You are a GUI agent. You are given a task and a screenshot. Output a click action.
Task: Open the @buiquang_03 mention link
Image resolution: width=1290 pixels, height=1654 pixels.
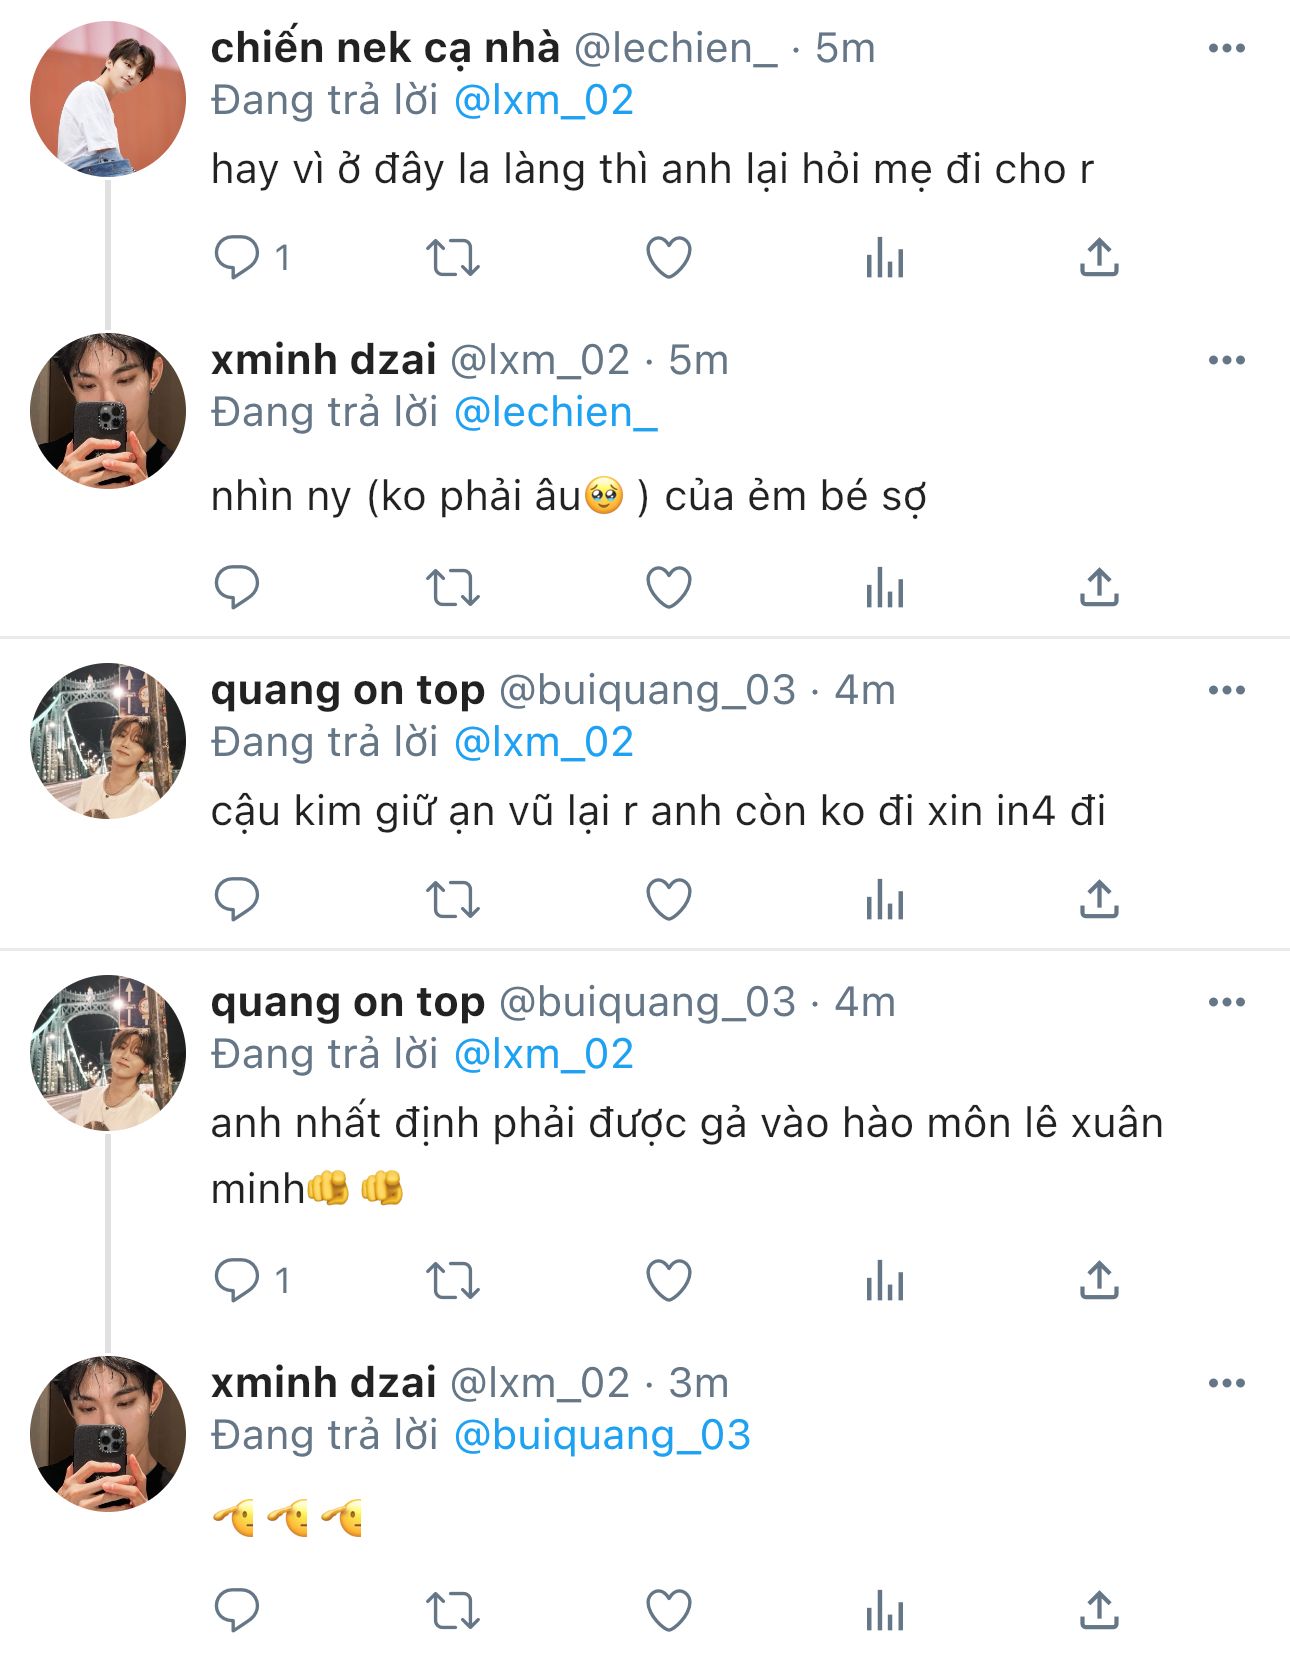601,1435
